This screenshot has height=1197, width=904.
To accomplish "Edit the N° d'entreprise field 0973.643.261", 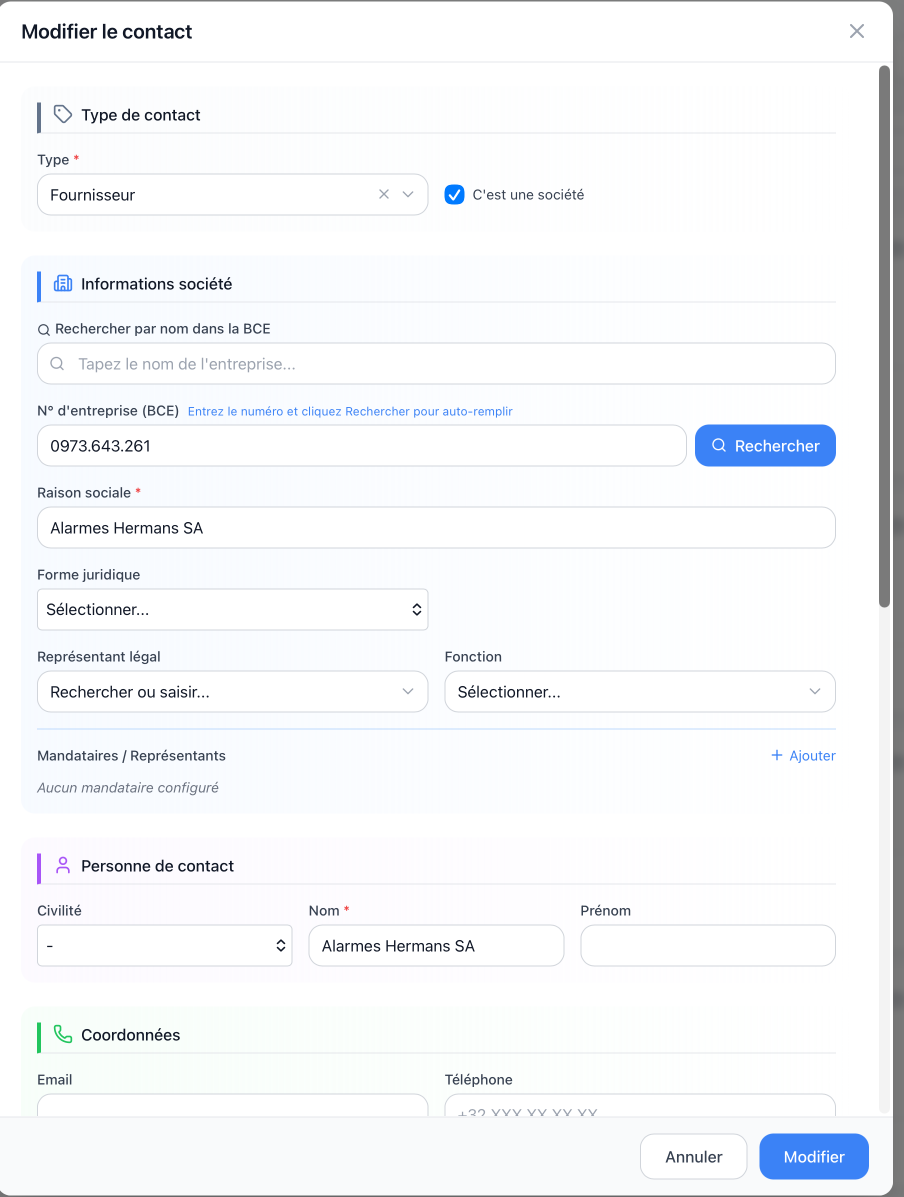I will point(362,446).
